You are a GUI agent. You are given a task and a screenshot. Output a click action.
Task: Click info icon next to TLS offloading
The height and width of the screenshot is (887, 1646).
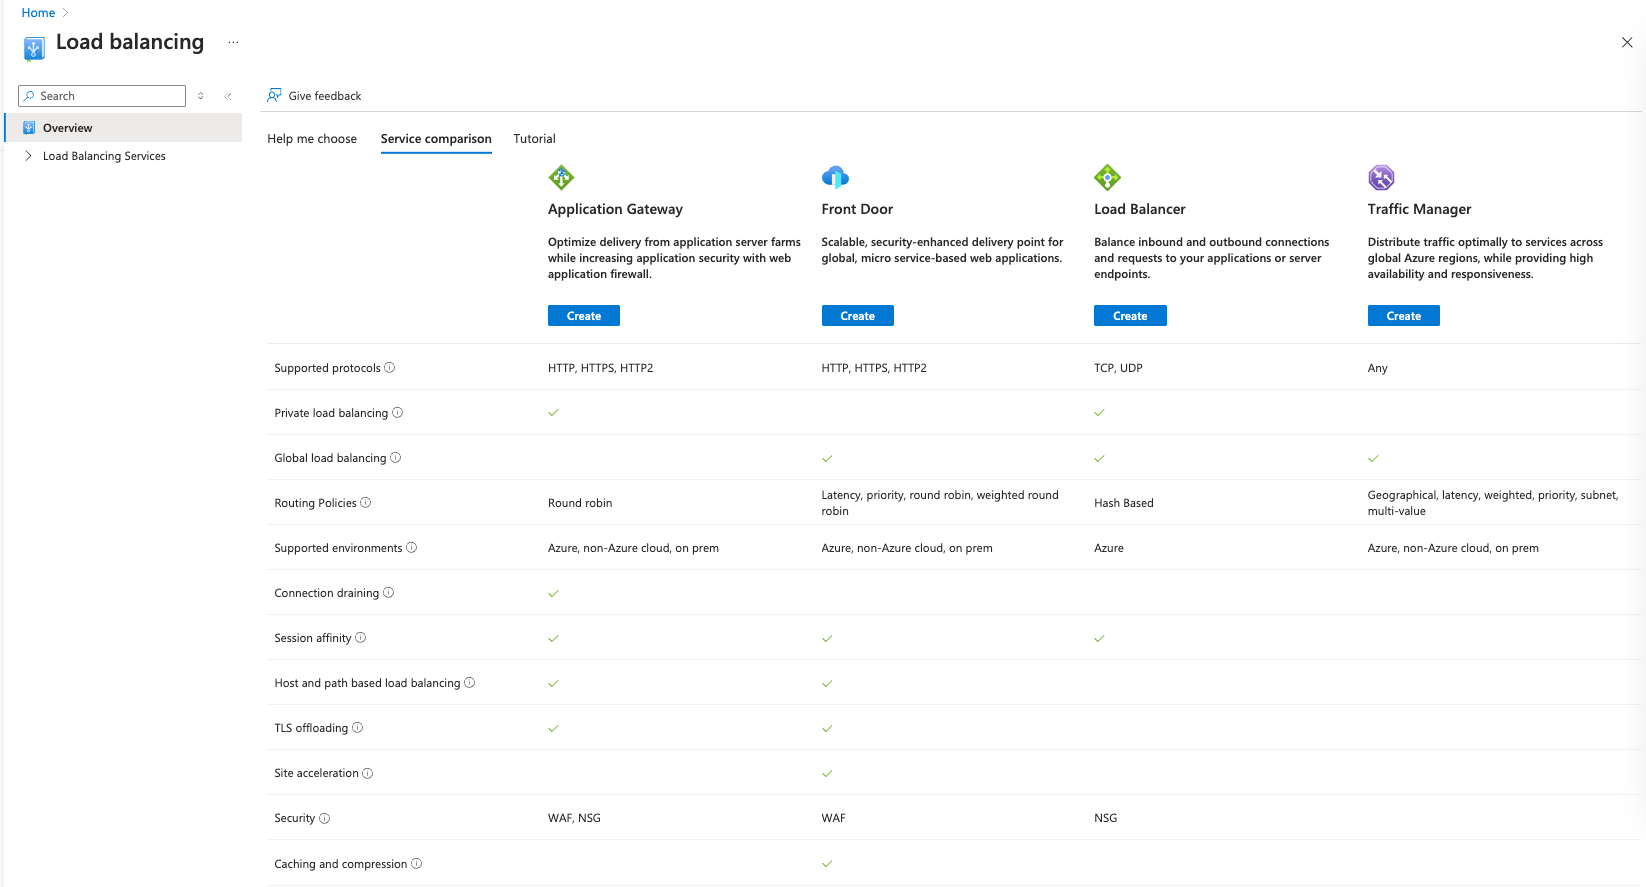(358, 728)
